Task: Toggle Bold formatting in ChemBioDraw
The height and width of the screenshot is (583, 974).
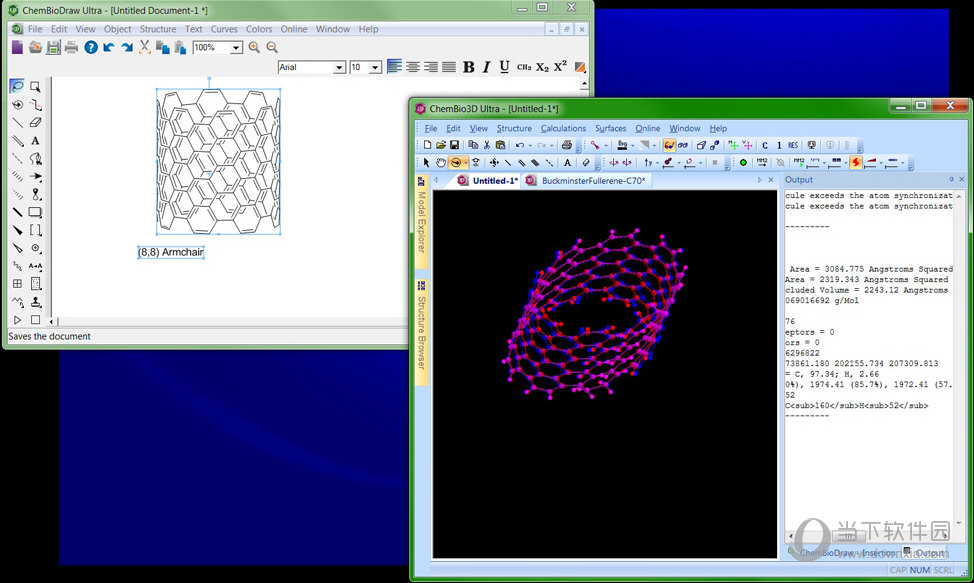Action: click(469, 67)
